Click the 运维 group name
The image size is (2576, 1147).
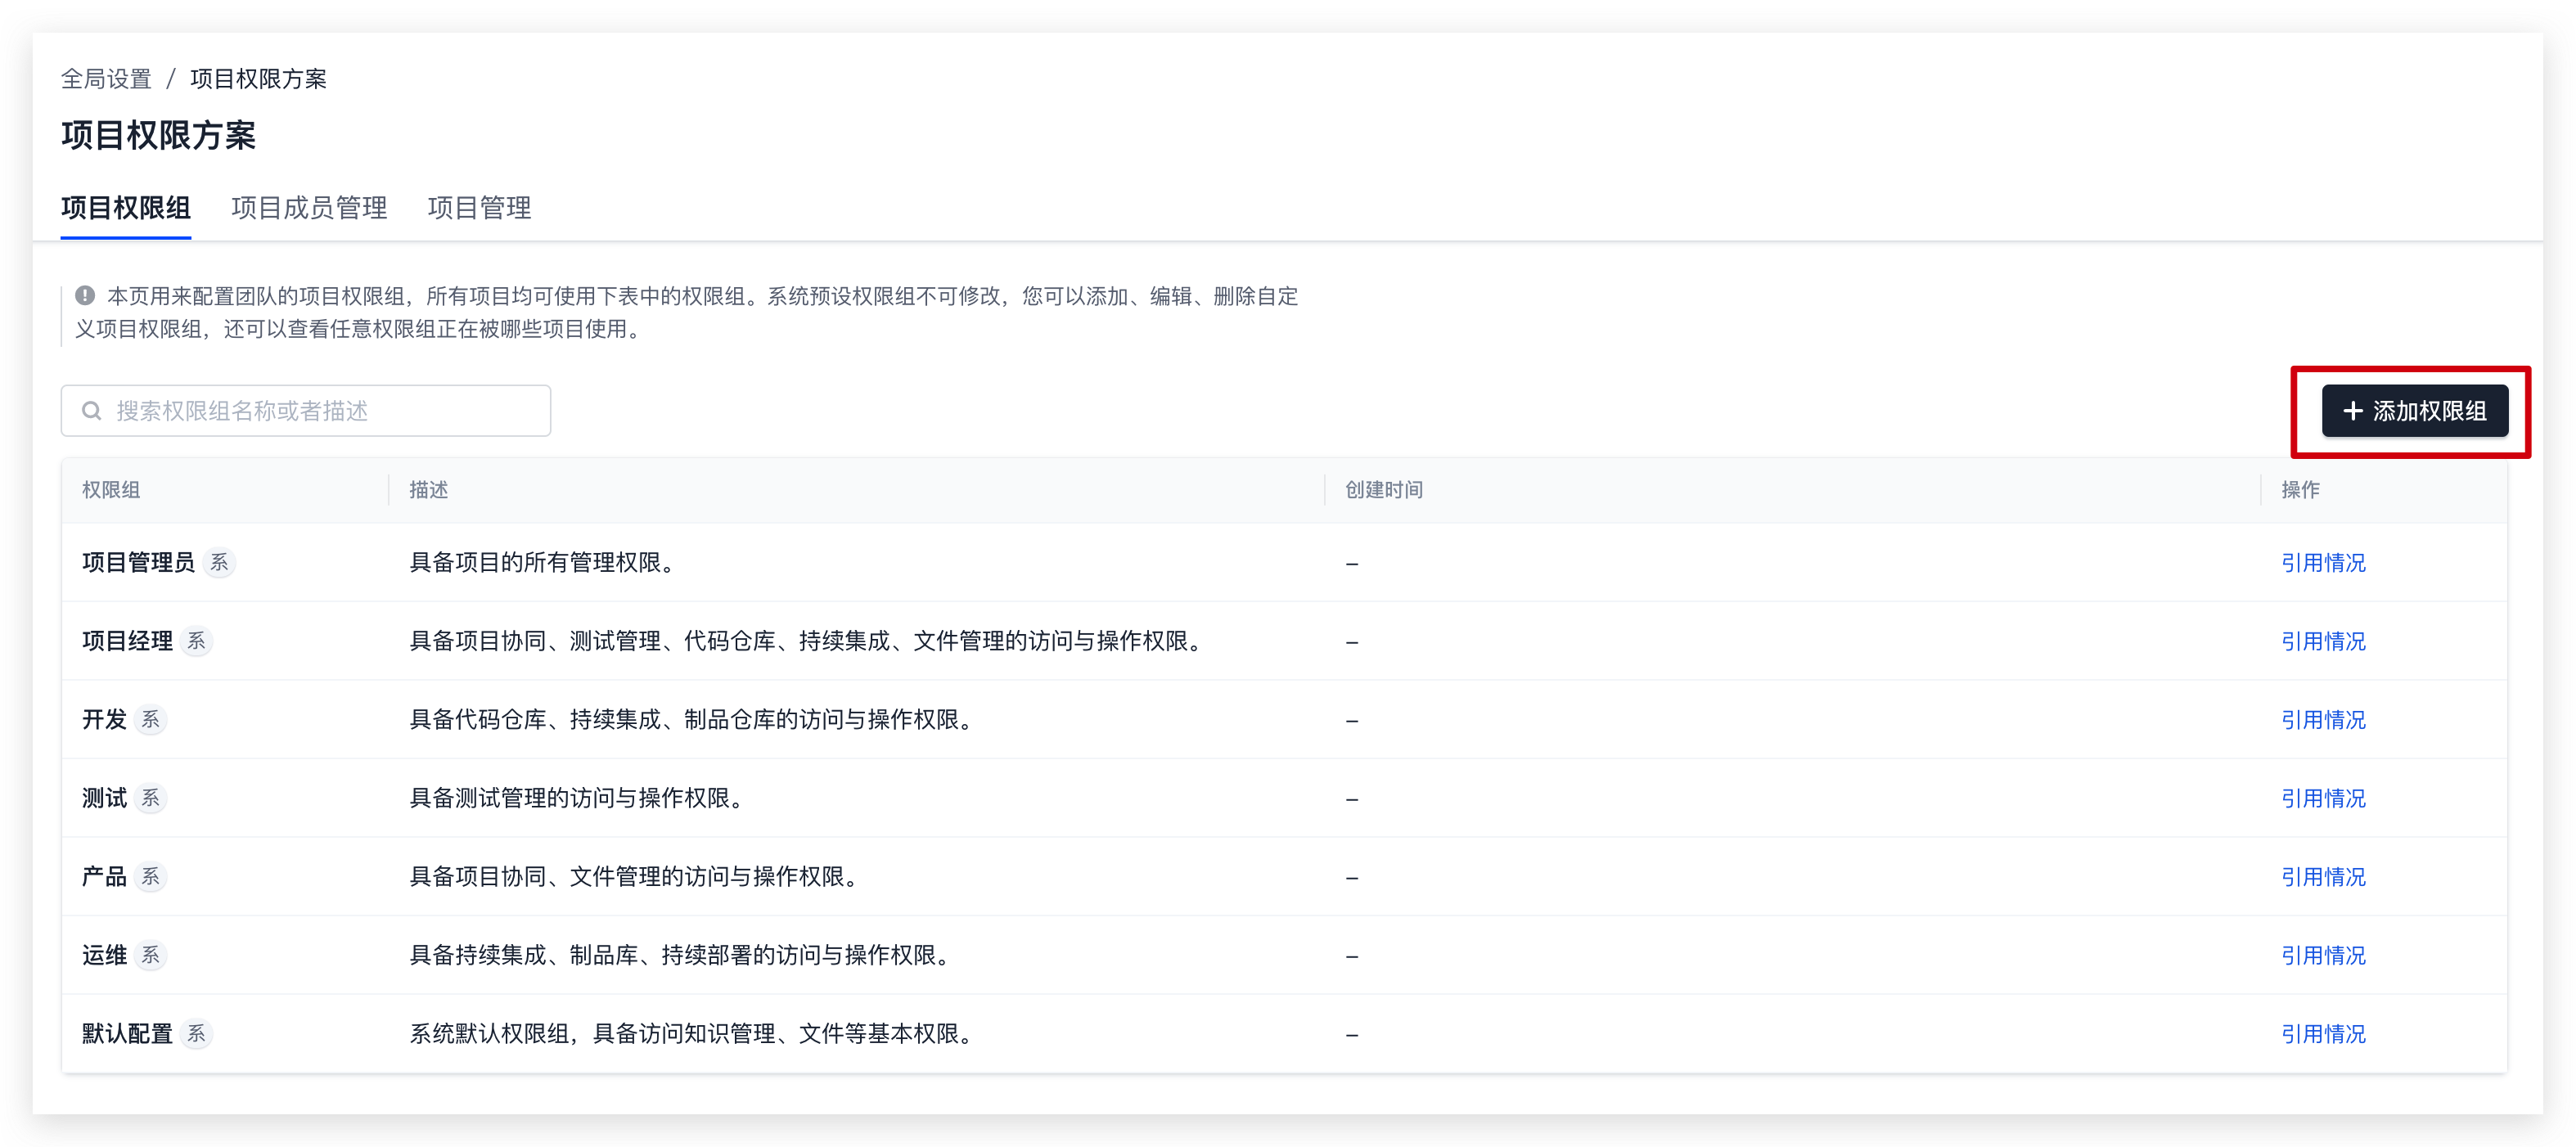tap(104, 955)
